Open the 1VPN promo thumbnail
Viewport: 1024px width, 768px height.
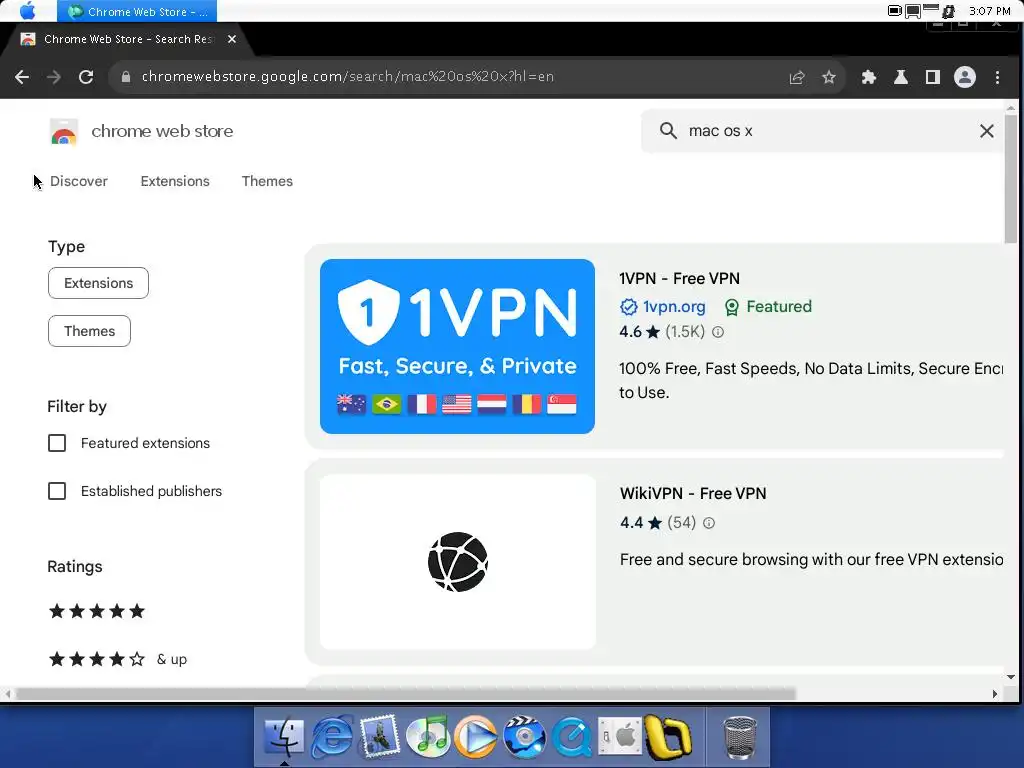(x=457, y=346)
